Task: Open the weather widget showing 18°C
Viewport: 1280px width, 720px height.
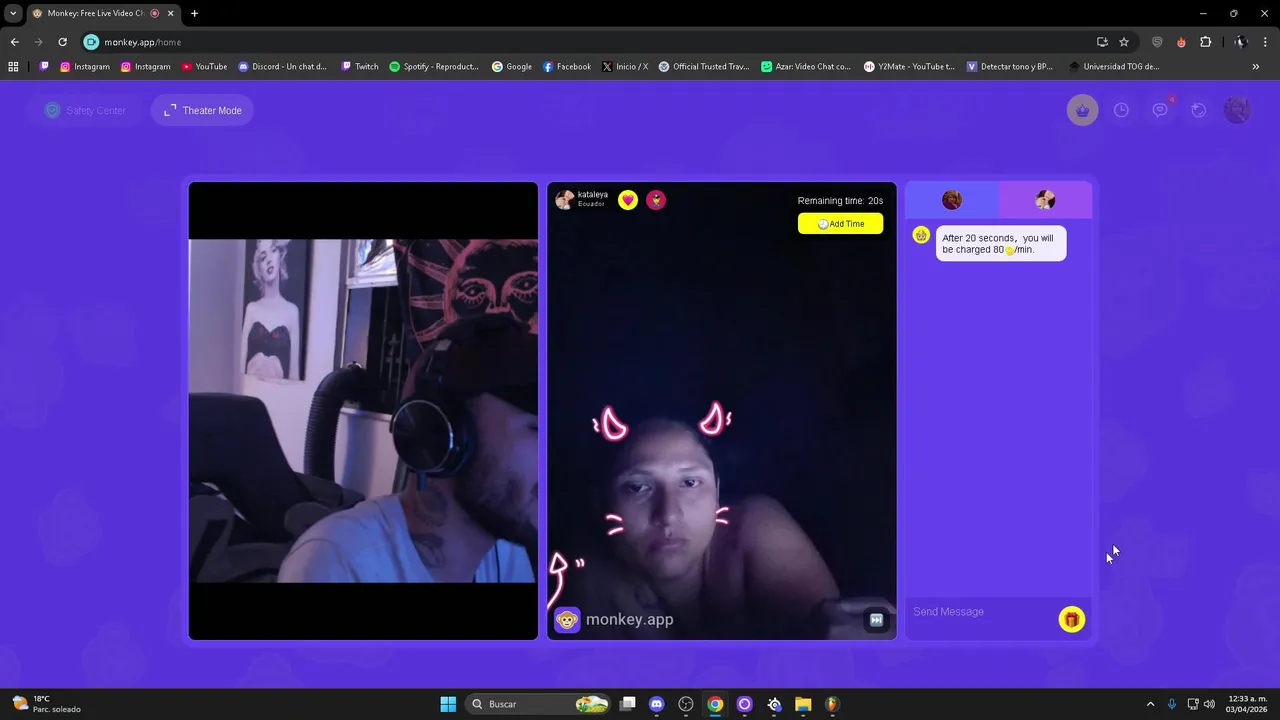Action: (x=46, y=704)
